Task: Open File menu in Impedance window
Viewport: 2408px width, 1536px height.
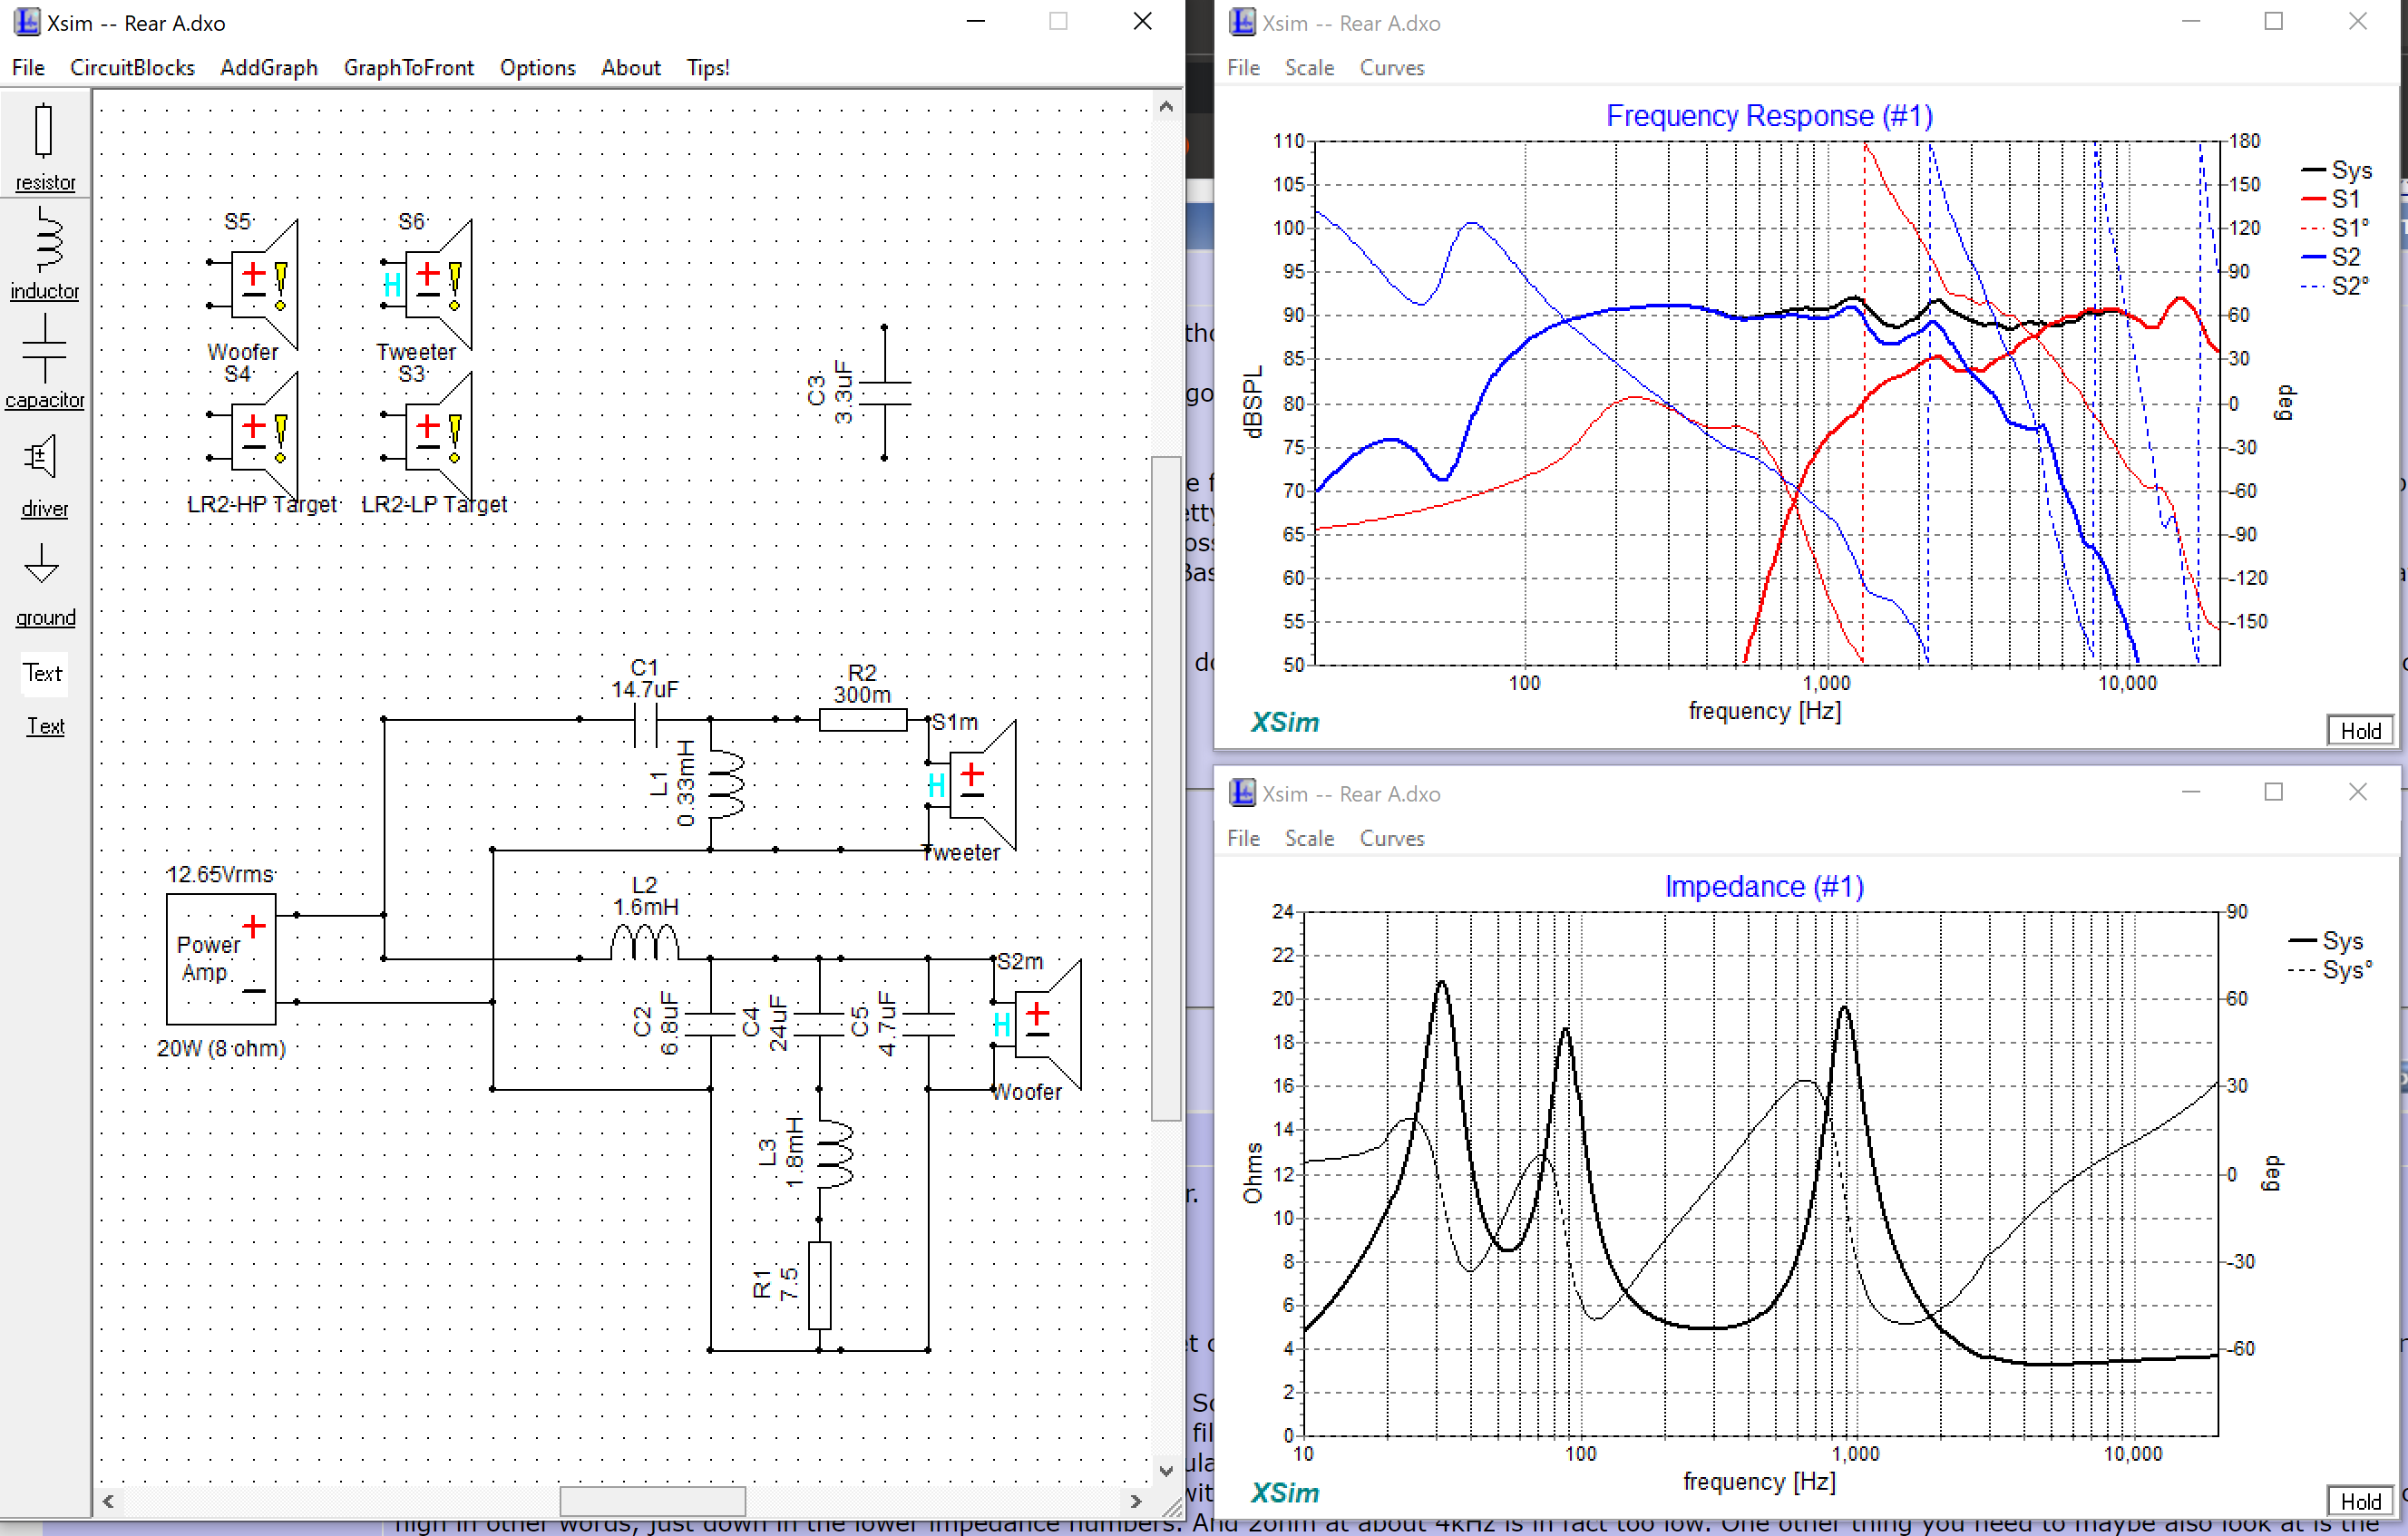Action: [1243, 838]
